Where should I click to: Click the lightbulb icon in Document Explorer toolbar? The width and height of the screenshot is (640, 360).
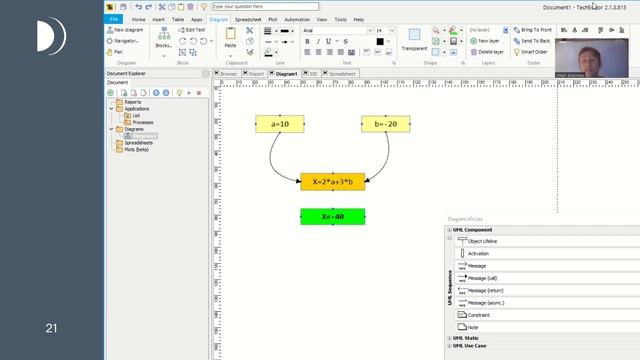coord(179,93)
